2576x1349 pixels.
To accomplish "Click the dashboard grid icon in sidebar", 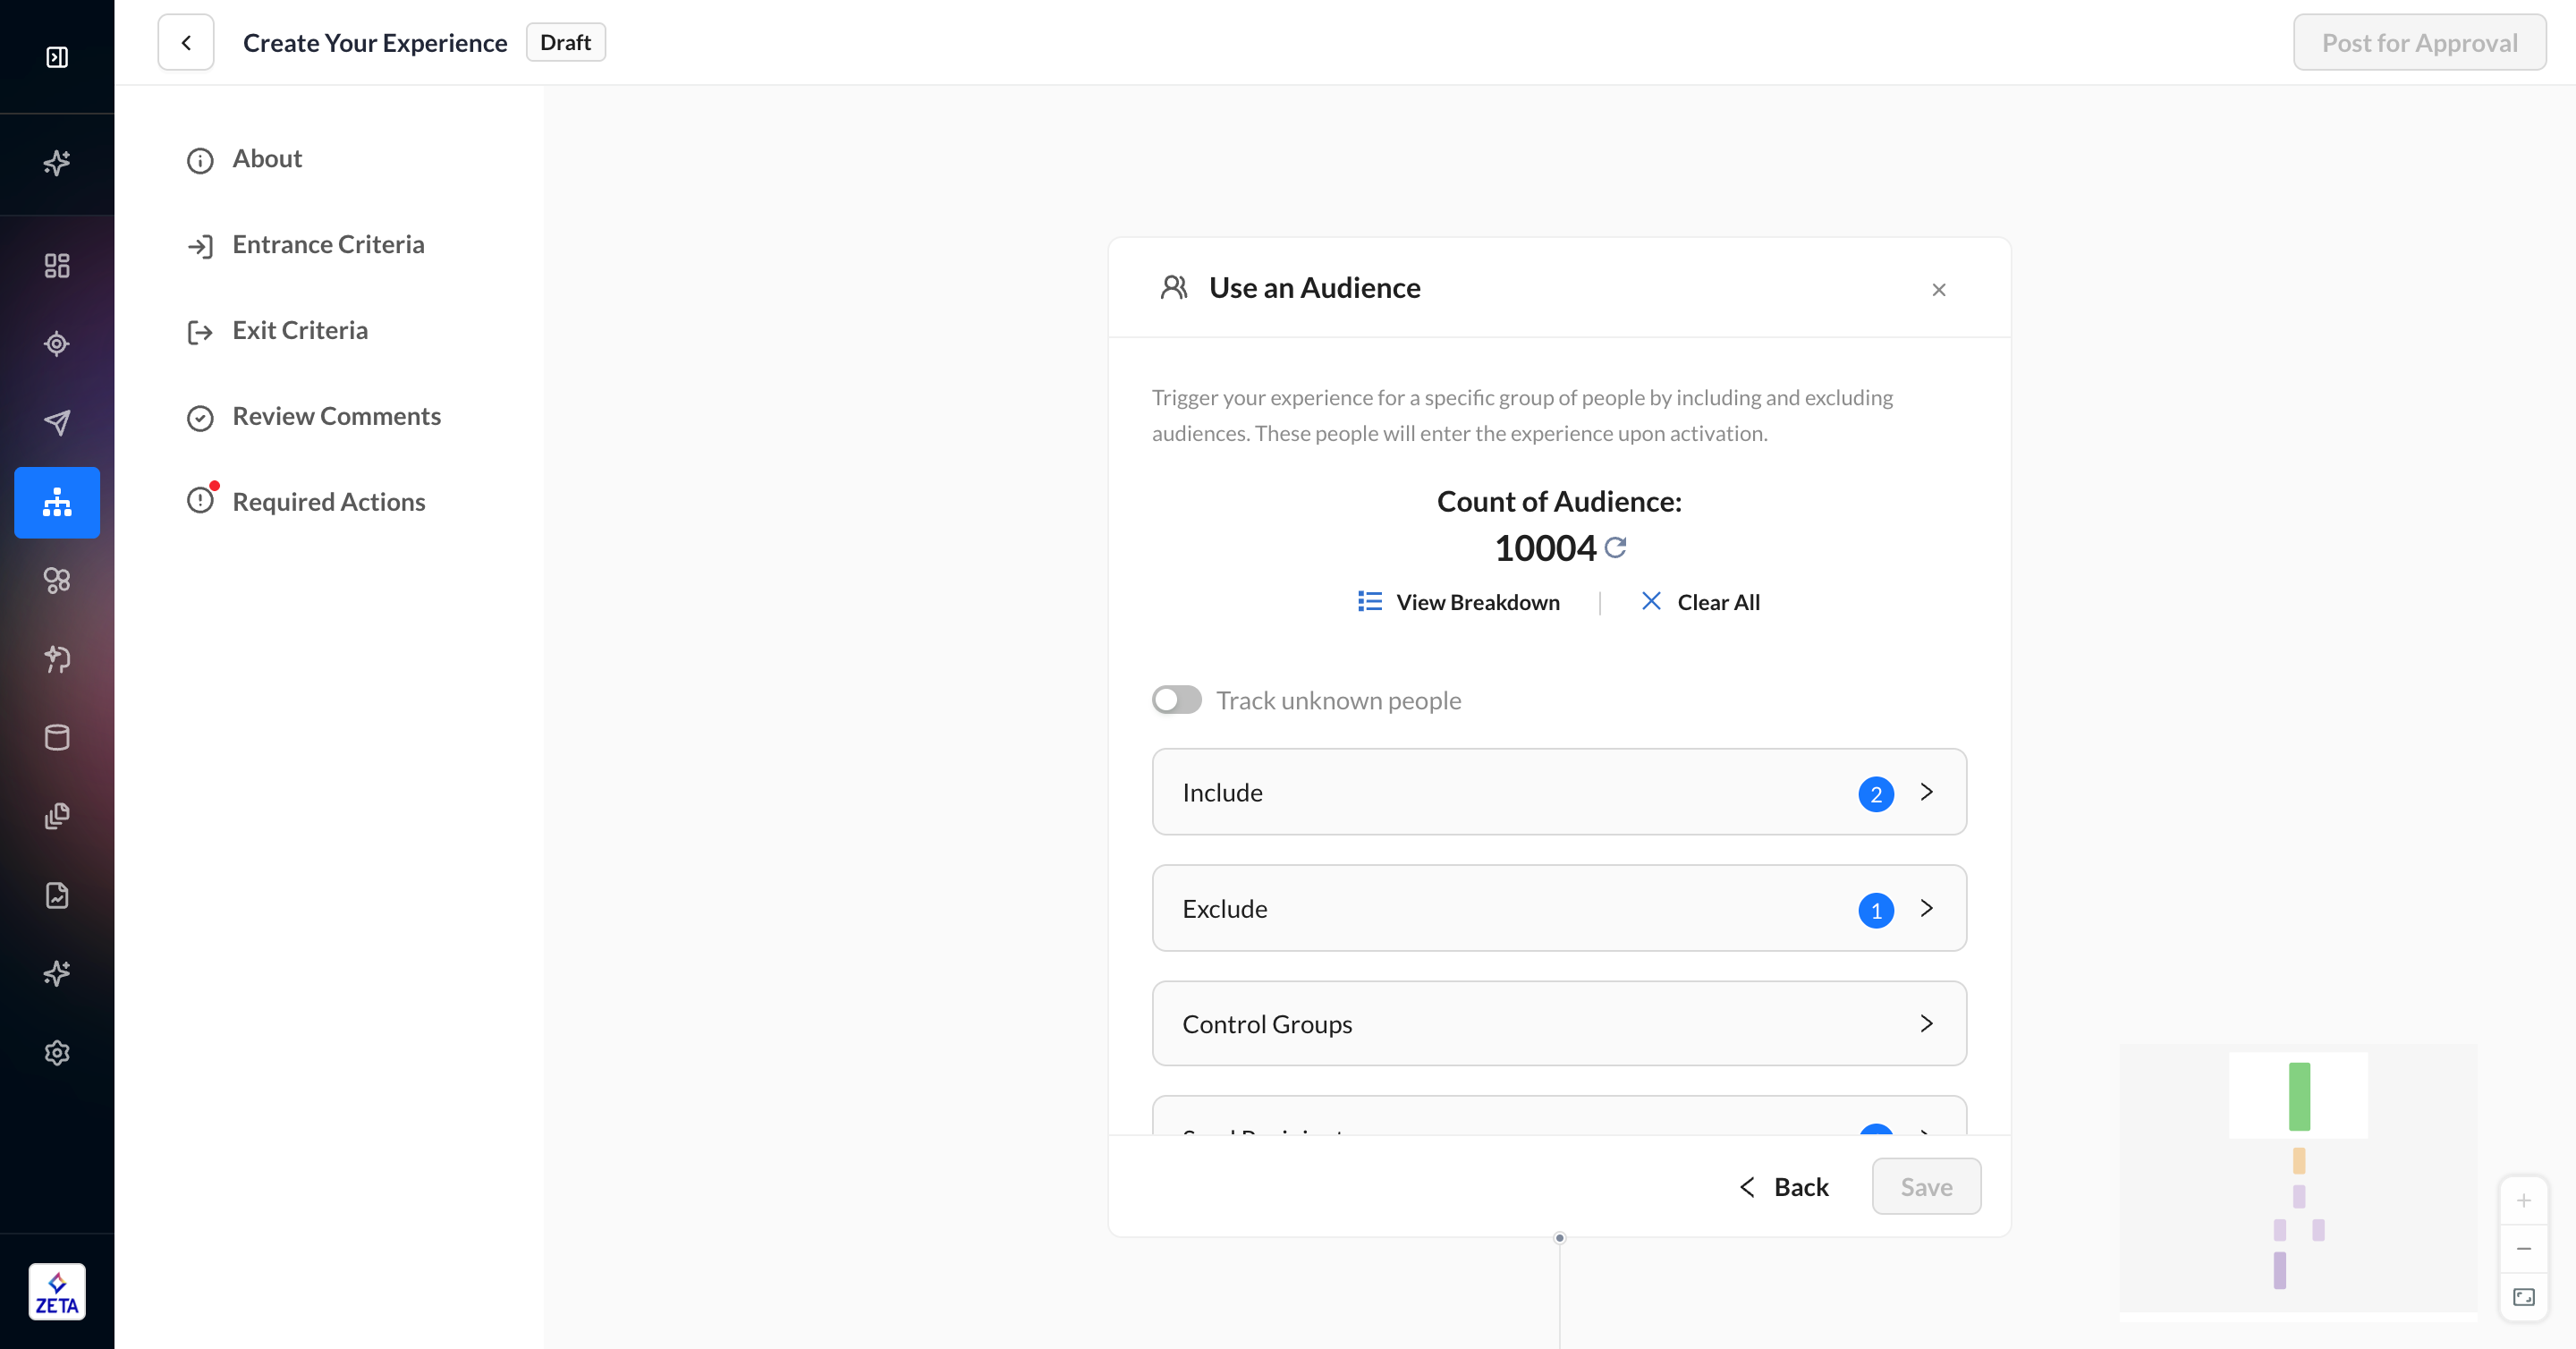I will point(57,265).
